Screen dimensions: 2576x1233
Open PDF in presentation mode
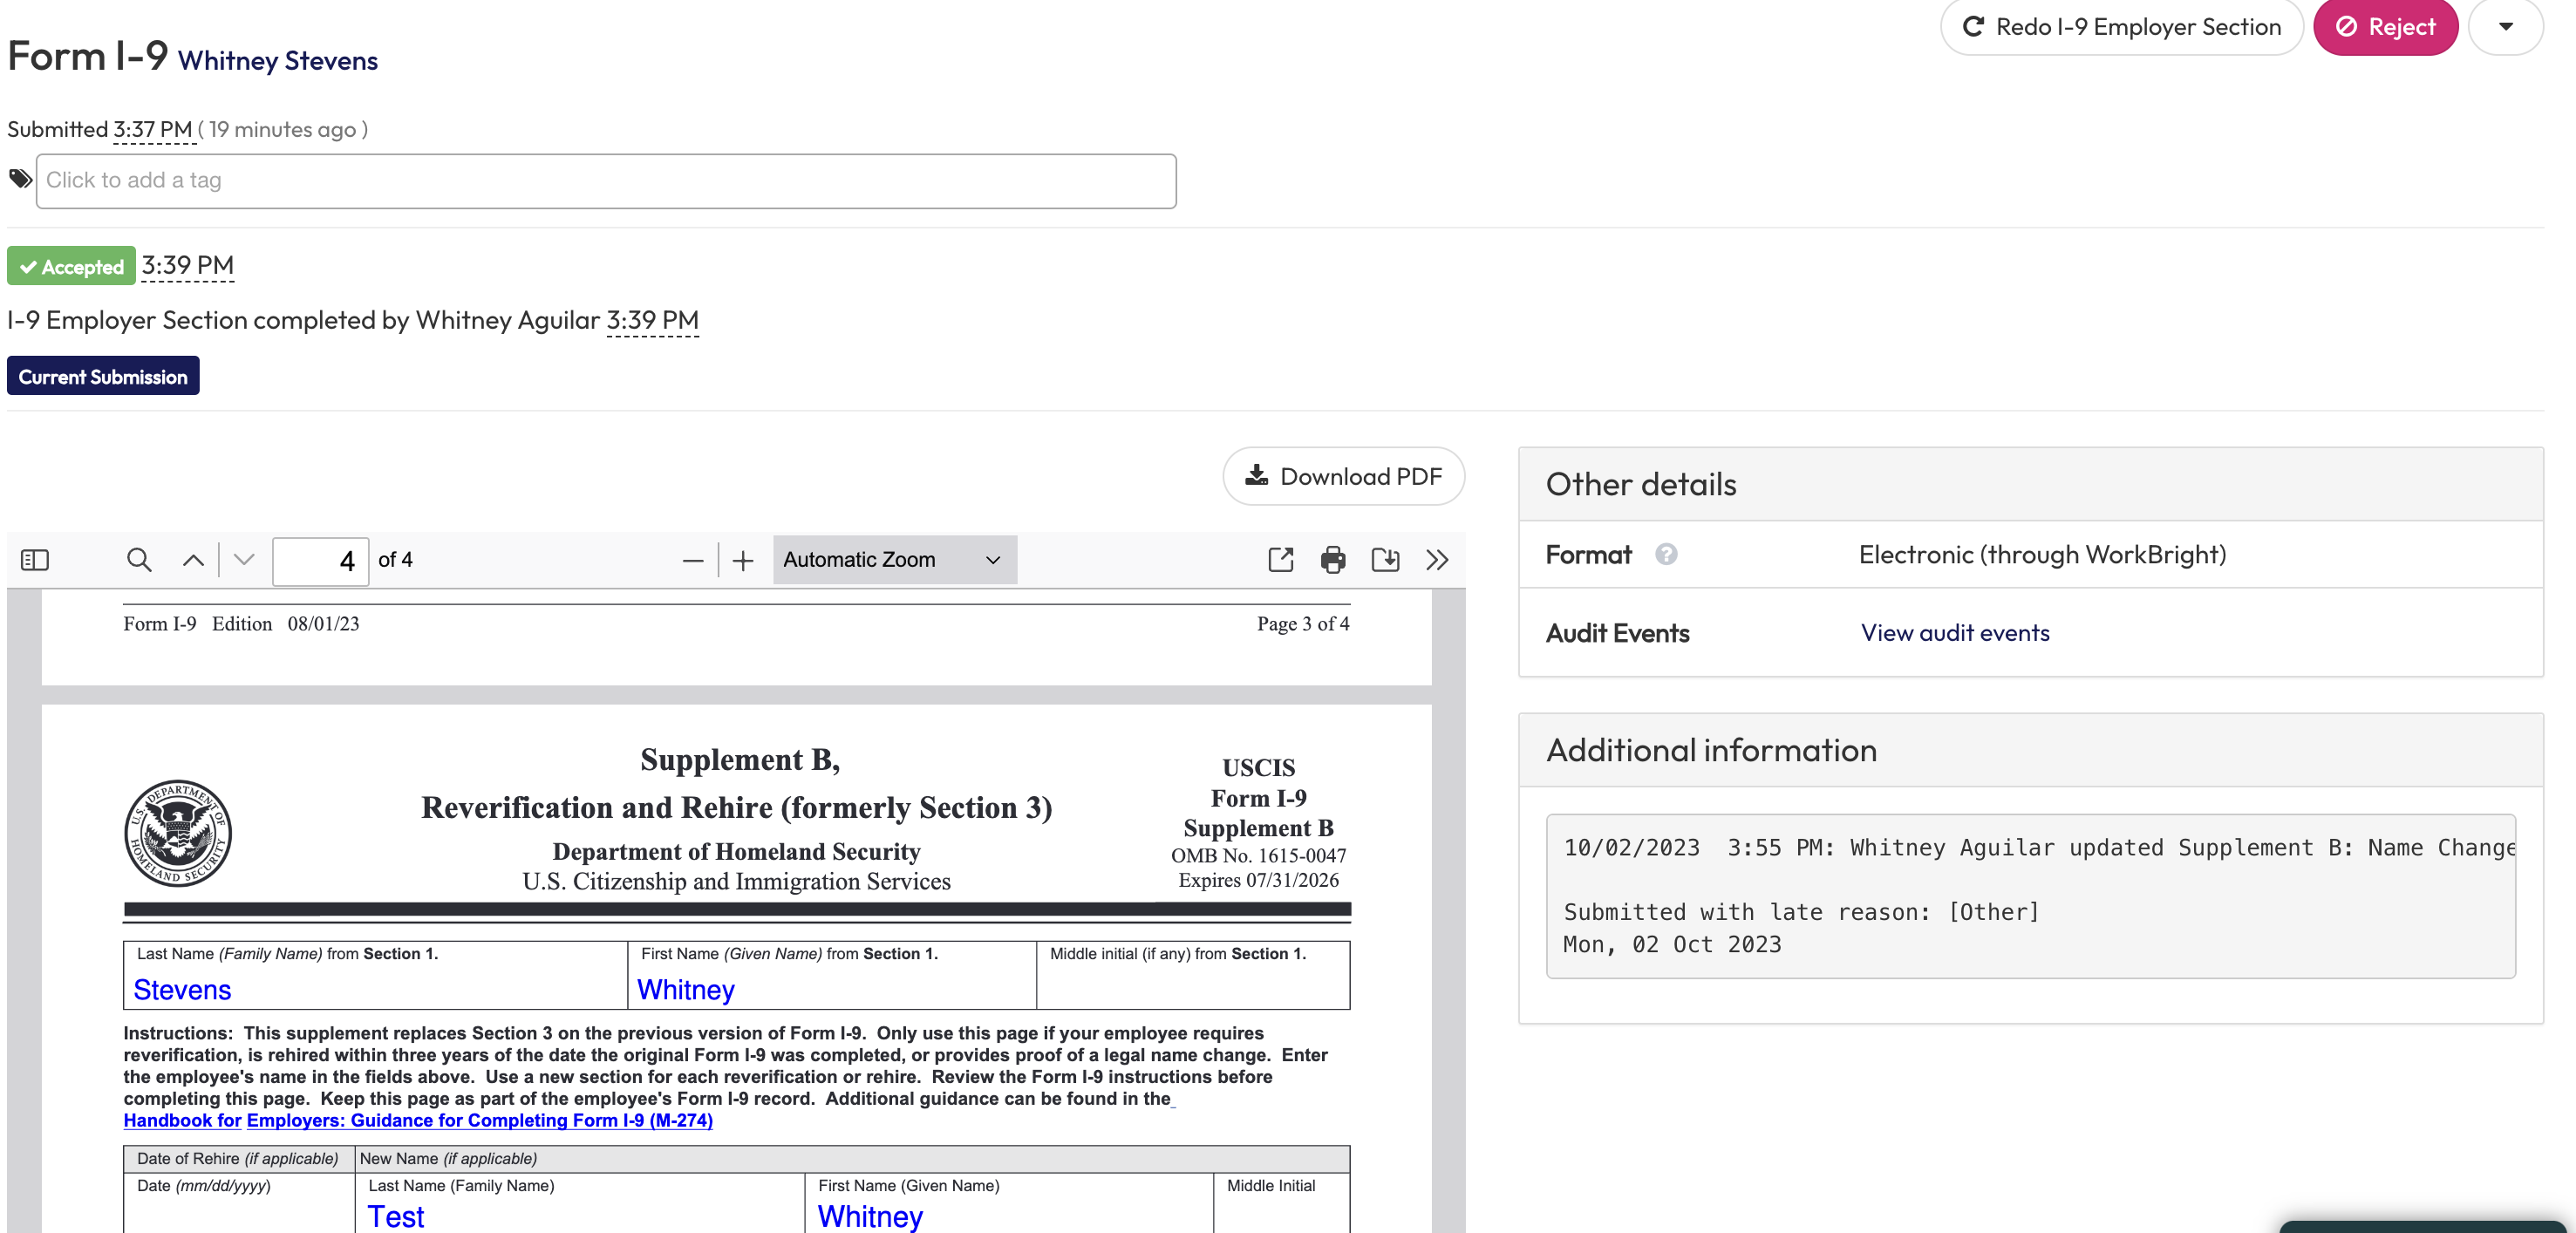pos(1280,560)
